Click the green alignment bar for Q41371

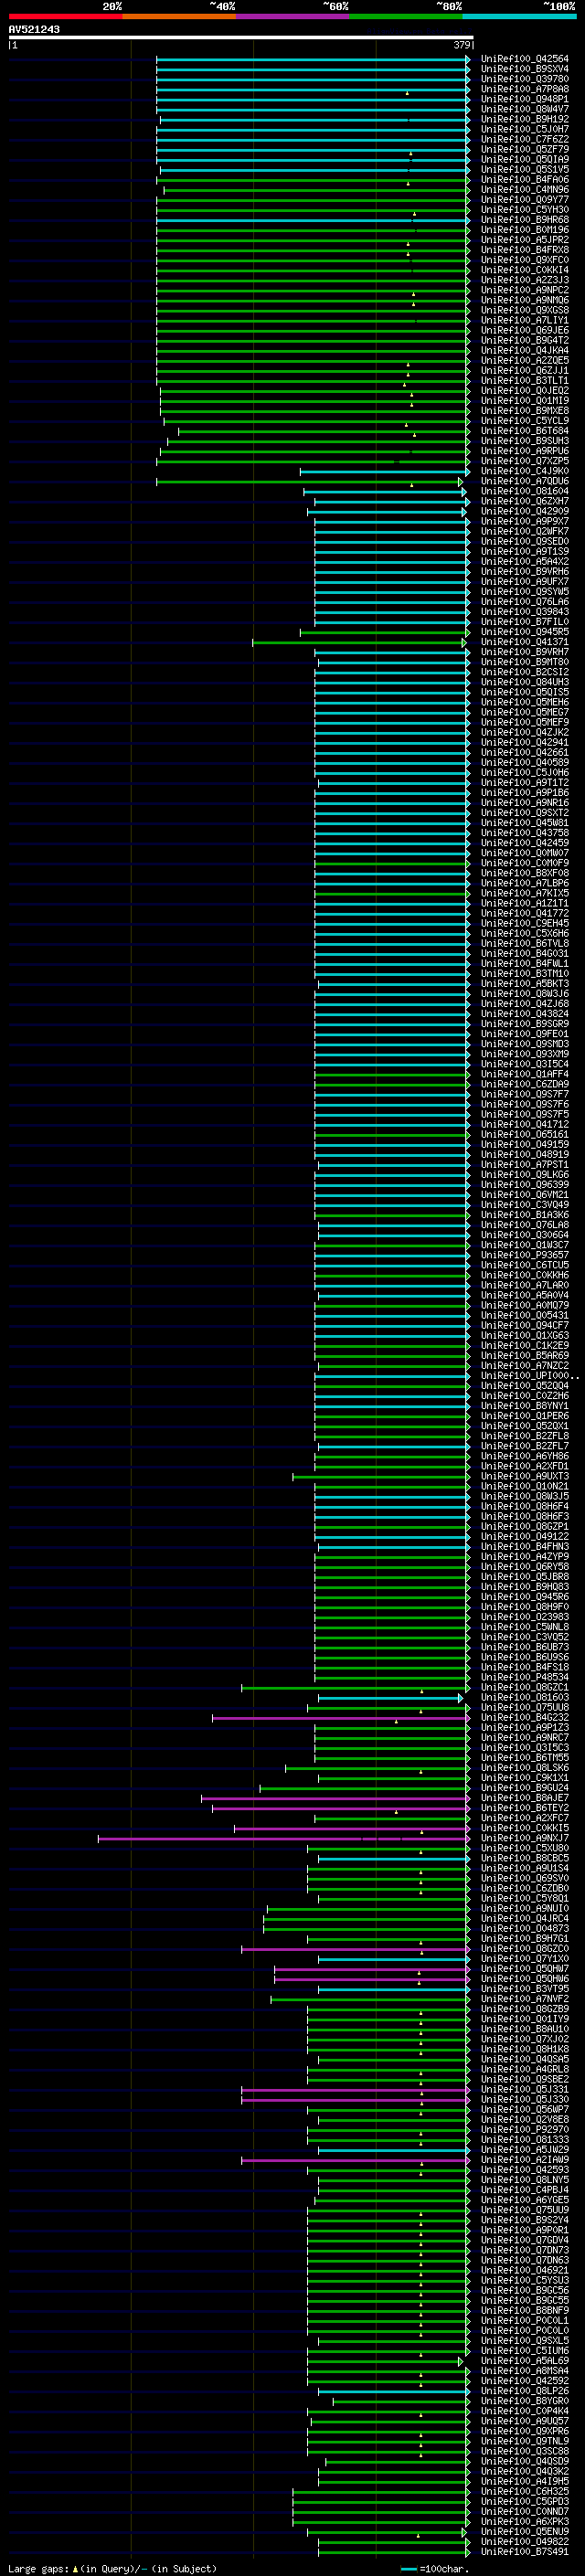(360, 642)
